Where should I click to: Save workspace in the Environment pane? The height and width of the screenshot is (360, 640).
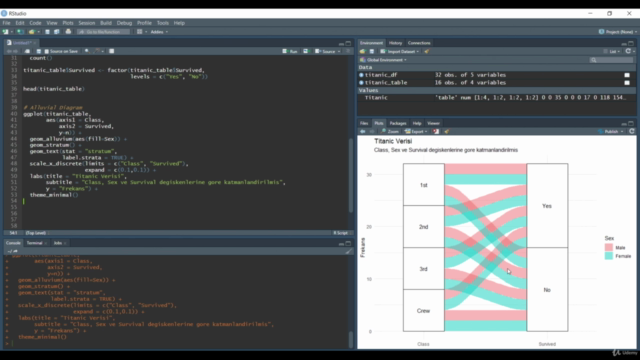coord(372,51)
